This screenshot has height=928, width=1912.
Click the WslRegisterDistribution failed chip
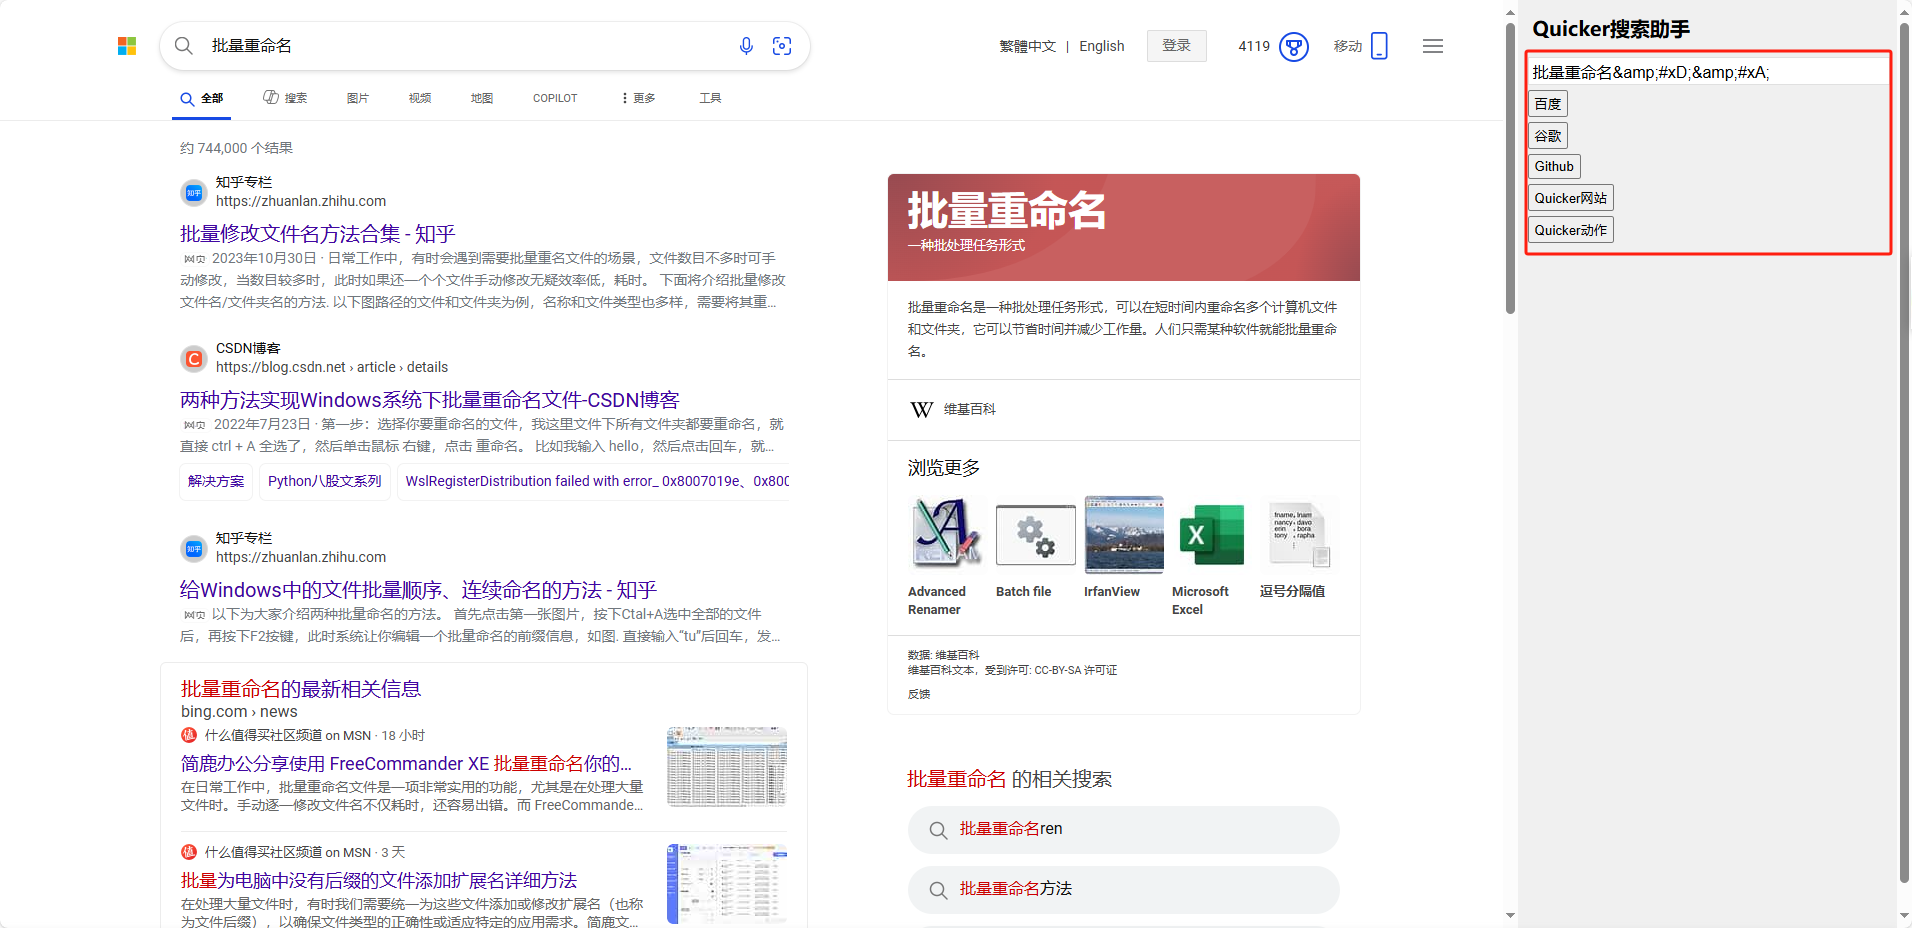[594, 481]
